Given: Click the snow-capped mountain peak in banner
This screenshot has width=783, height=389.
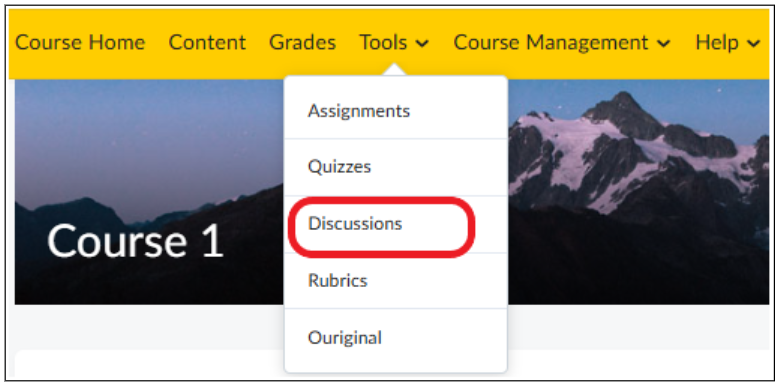Looking at the screenshot, I should click(624, 115).
